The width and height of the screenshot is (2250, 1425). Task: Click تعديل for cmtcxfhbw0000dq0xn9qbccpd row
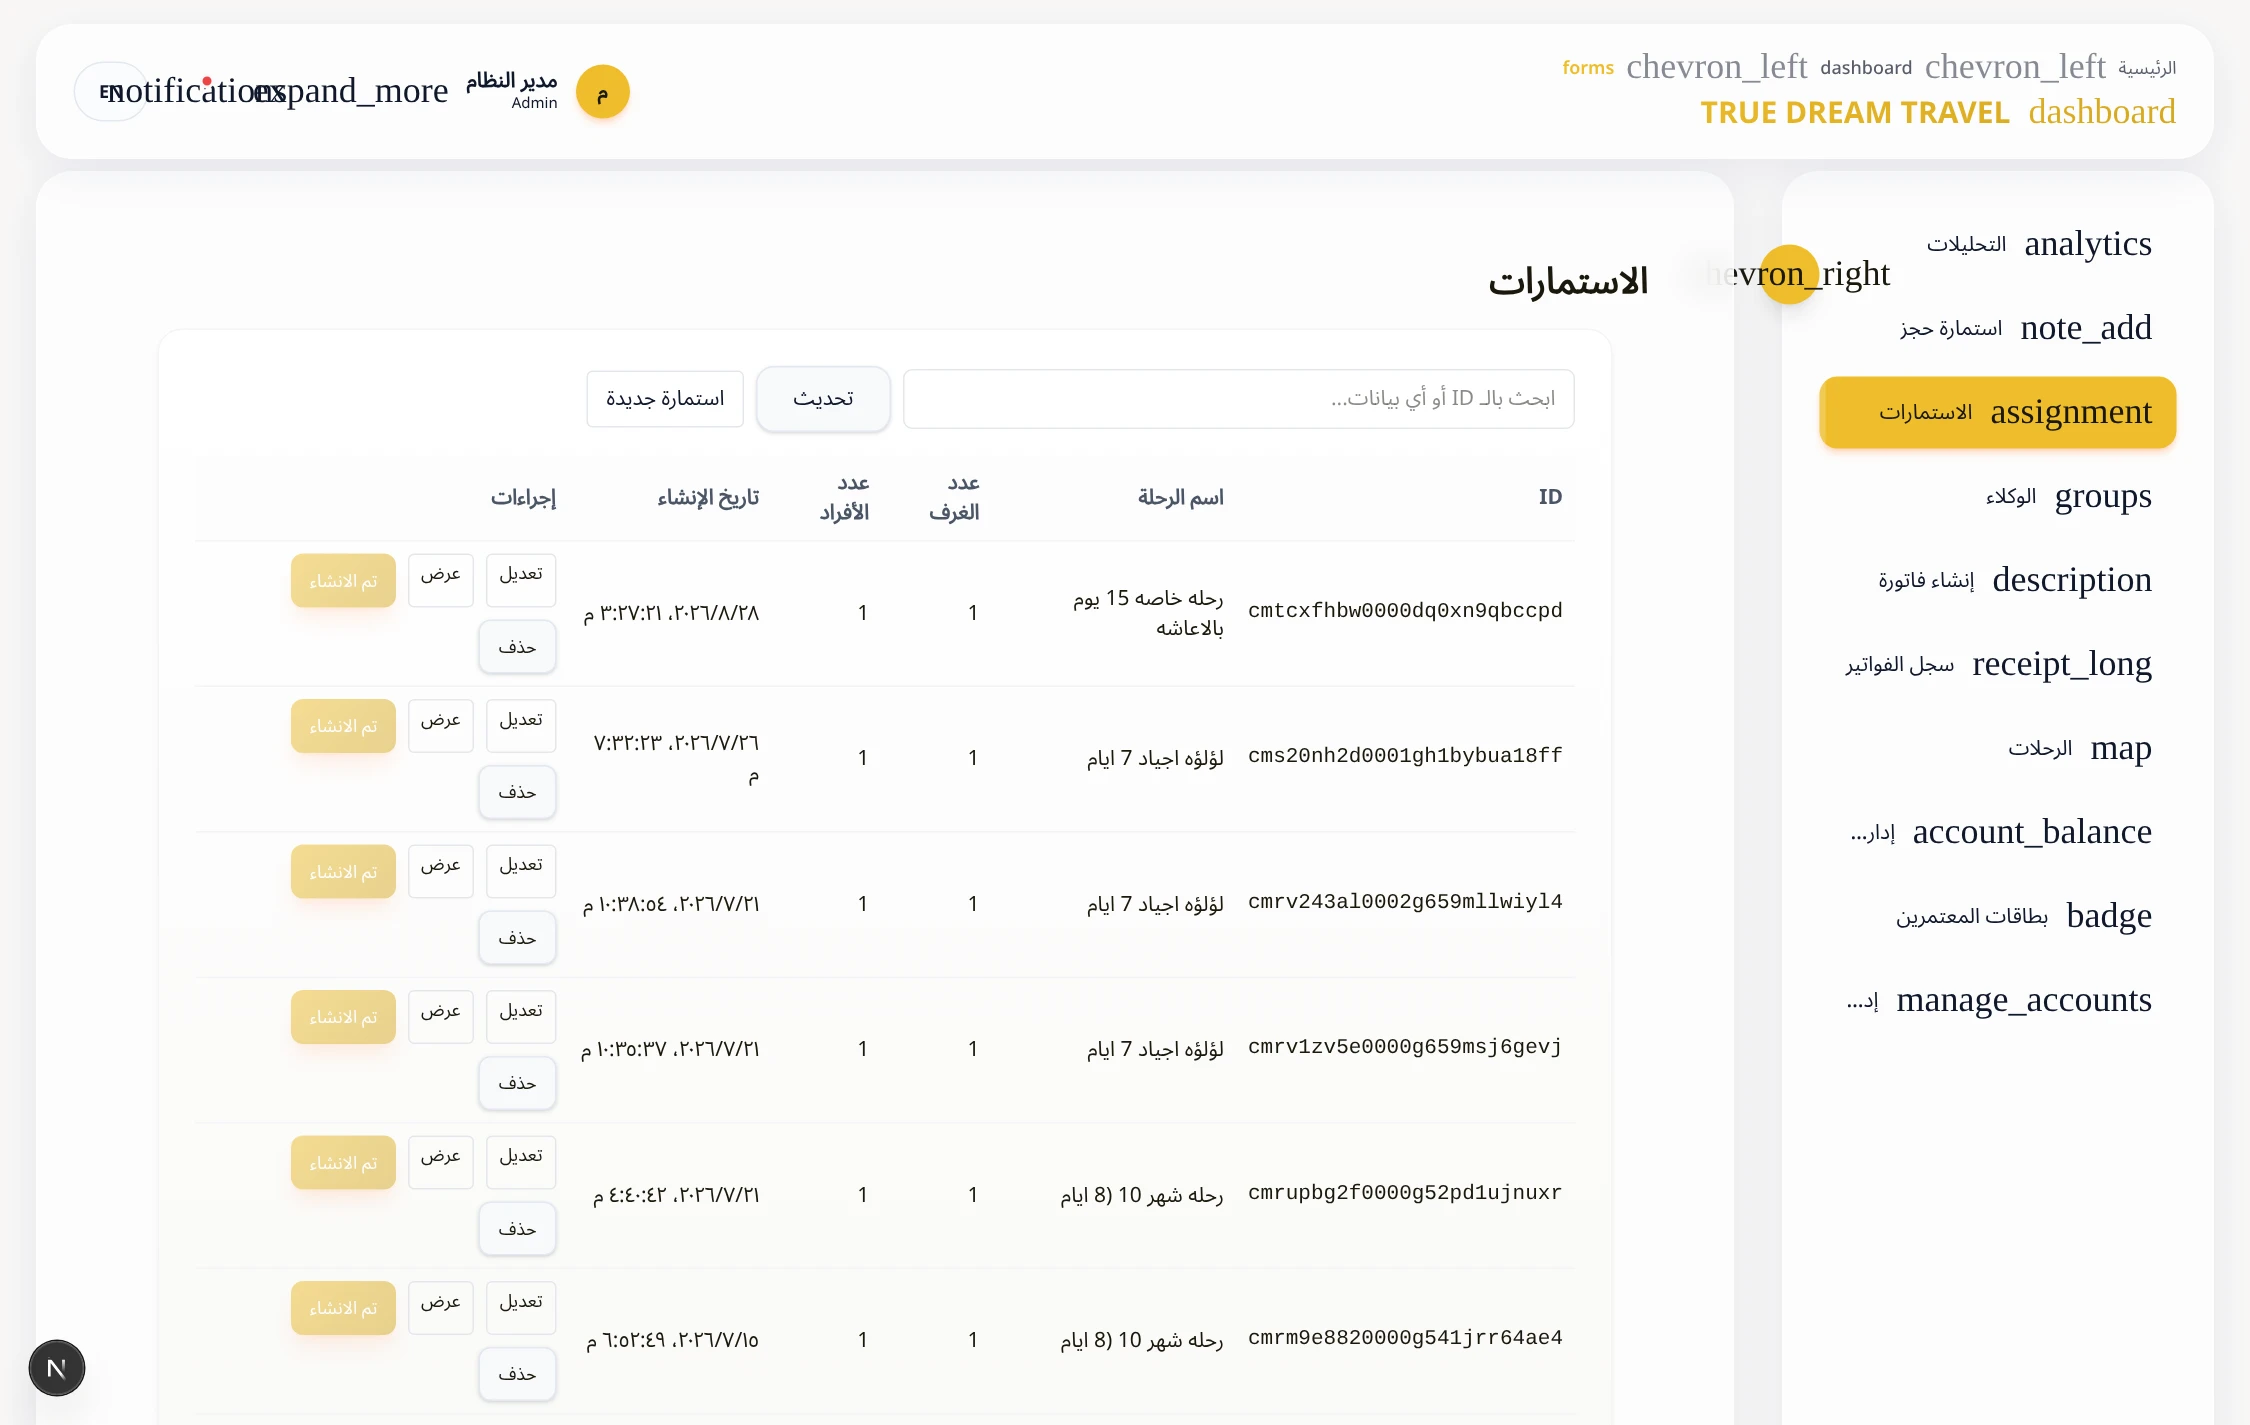[x=521, y=580]
